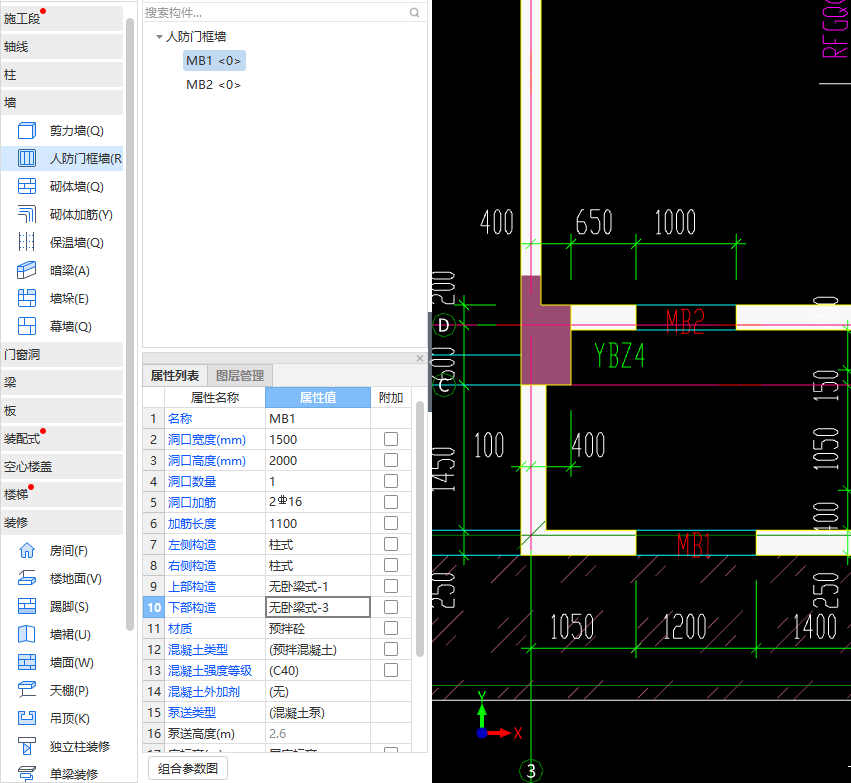Pick the 暗梁(A) hidden beam icon
Viewport: 851px width, 783px height.
27,270
